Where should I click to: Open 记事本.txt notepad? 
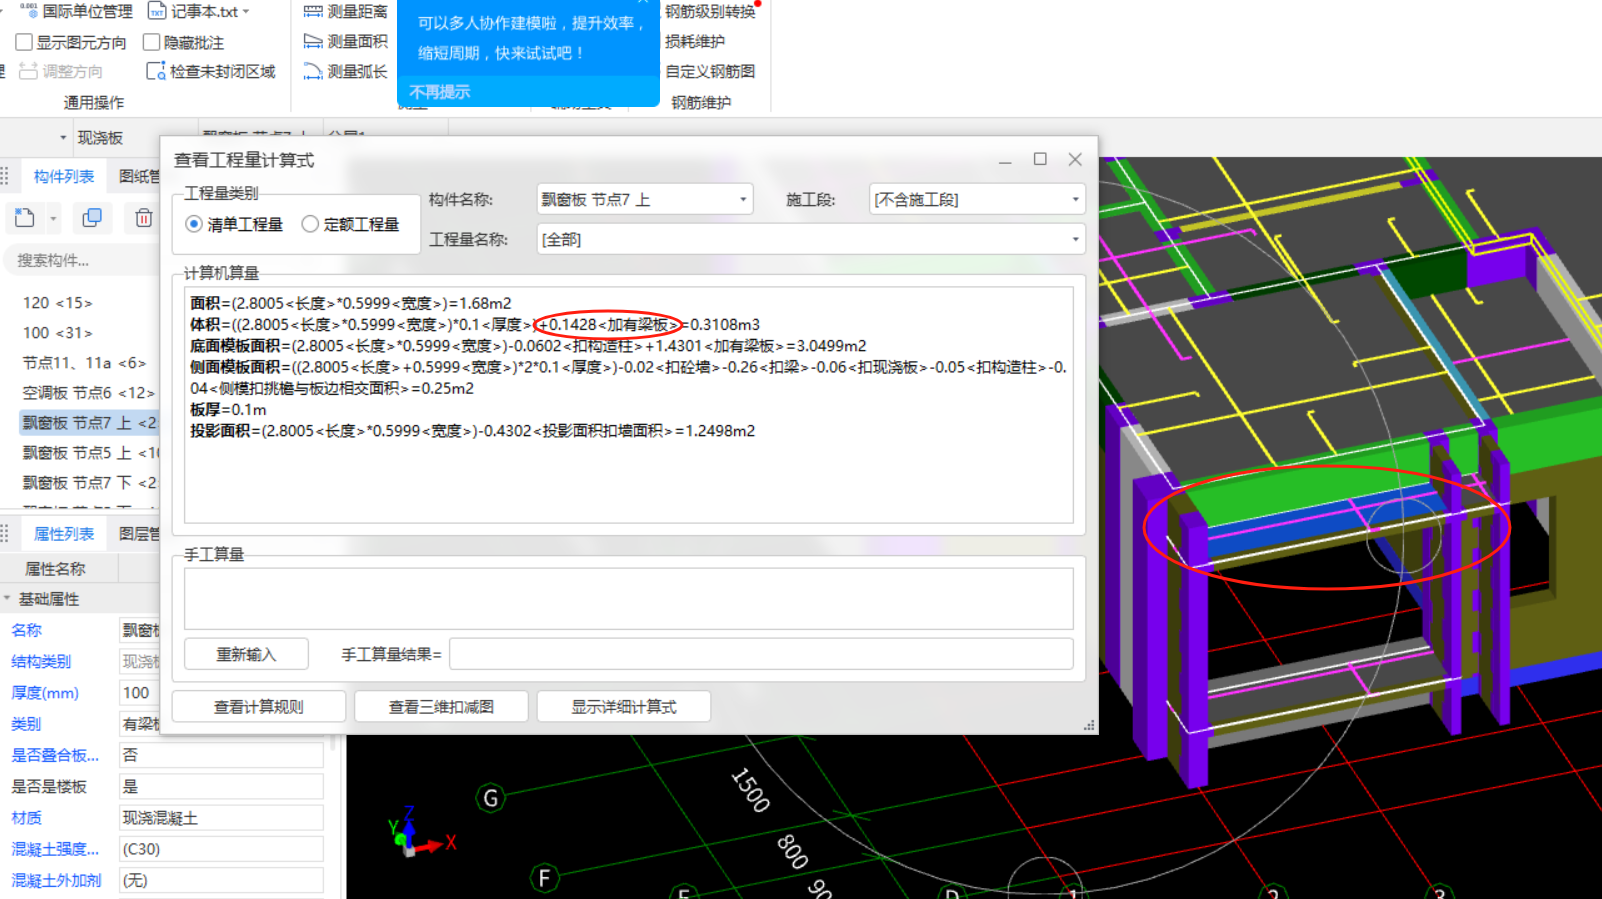193,11
